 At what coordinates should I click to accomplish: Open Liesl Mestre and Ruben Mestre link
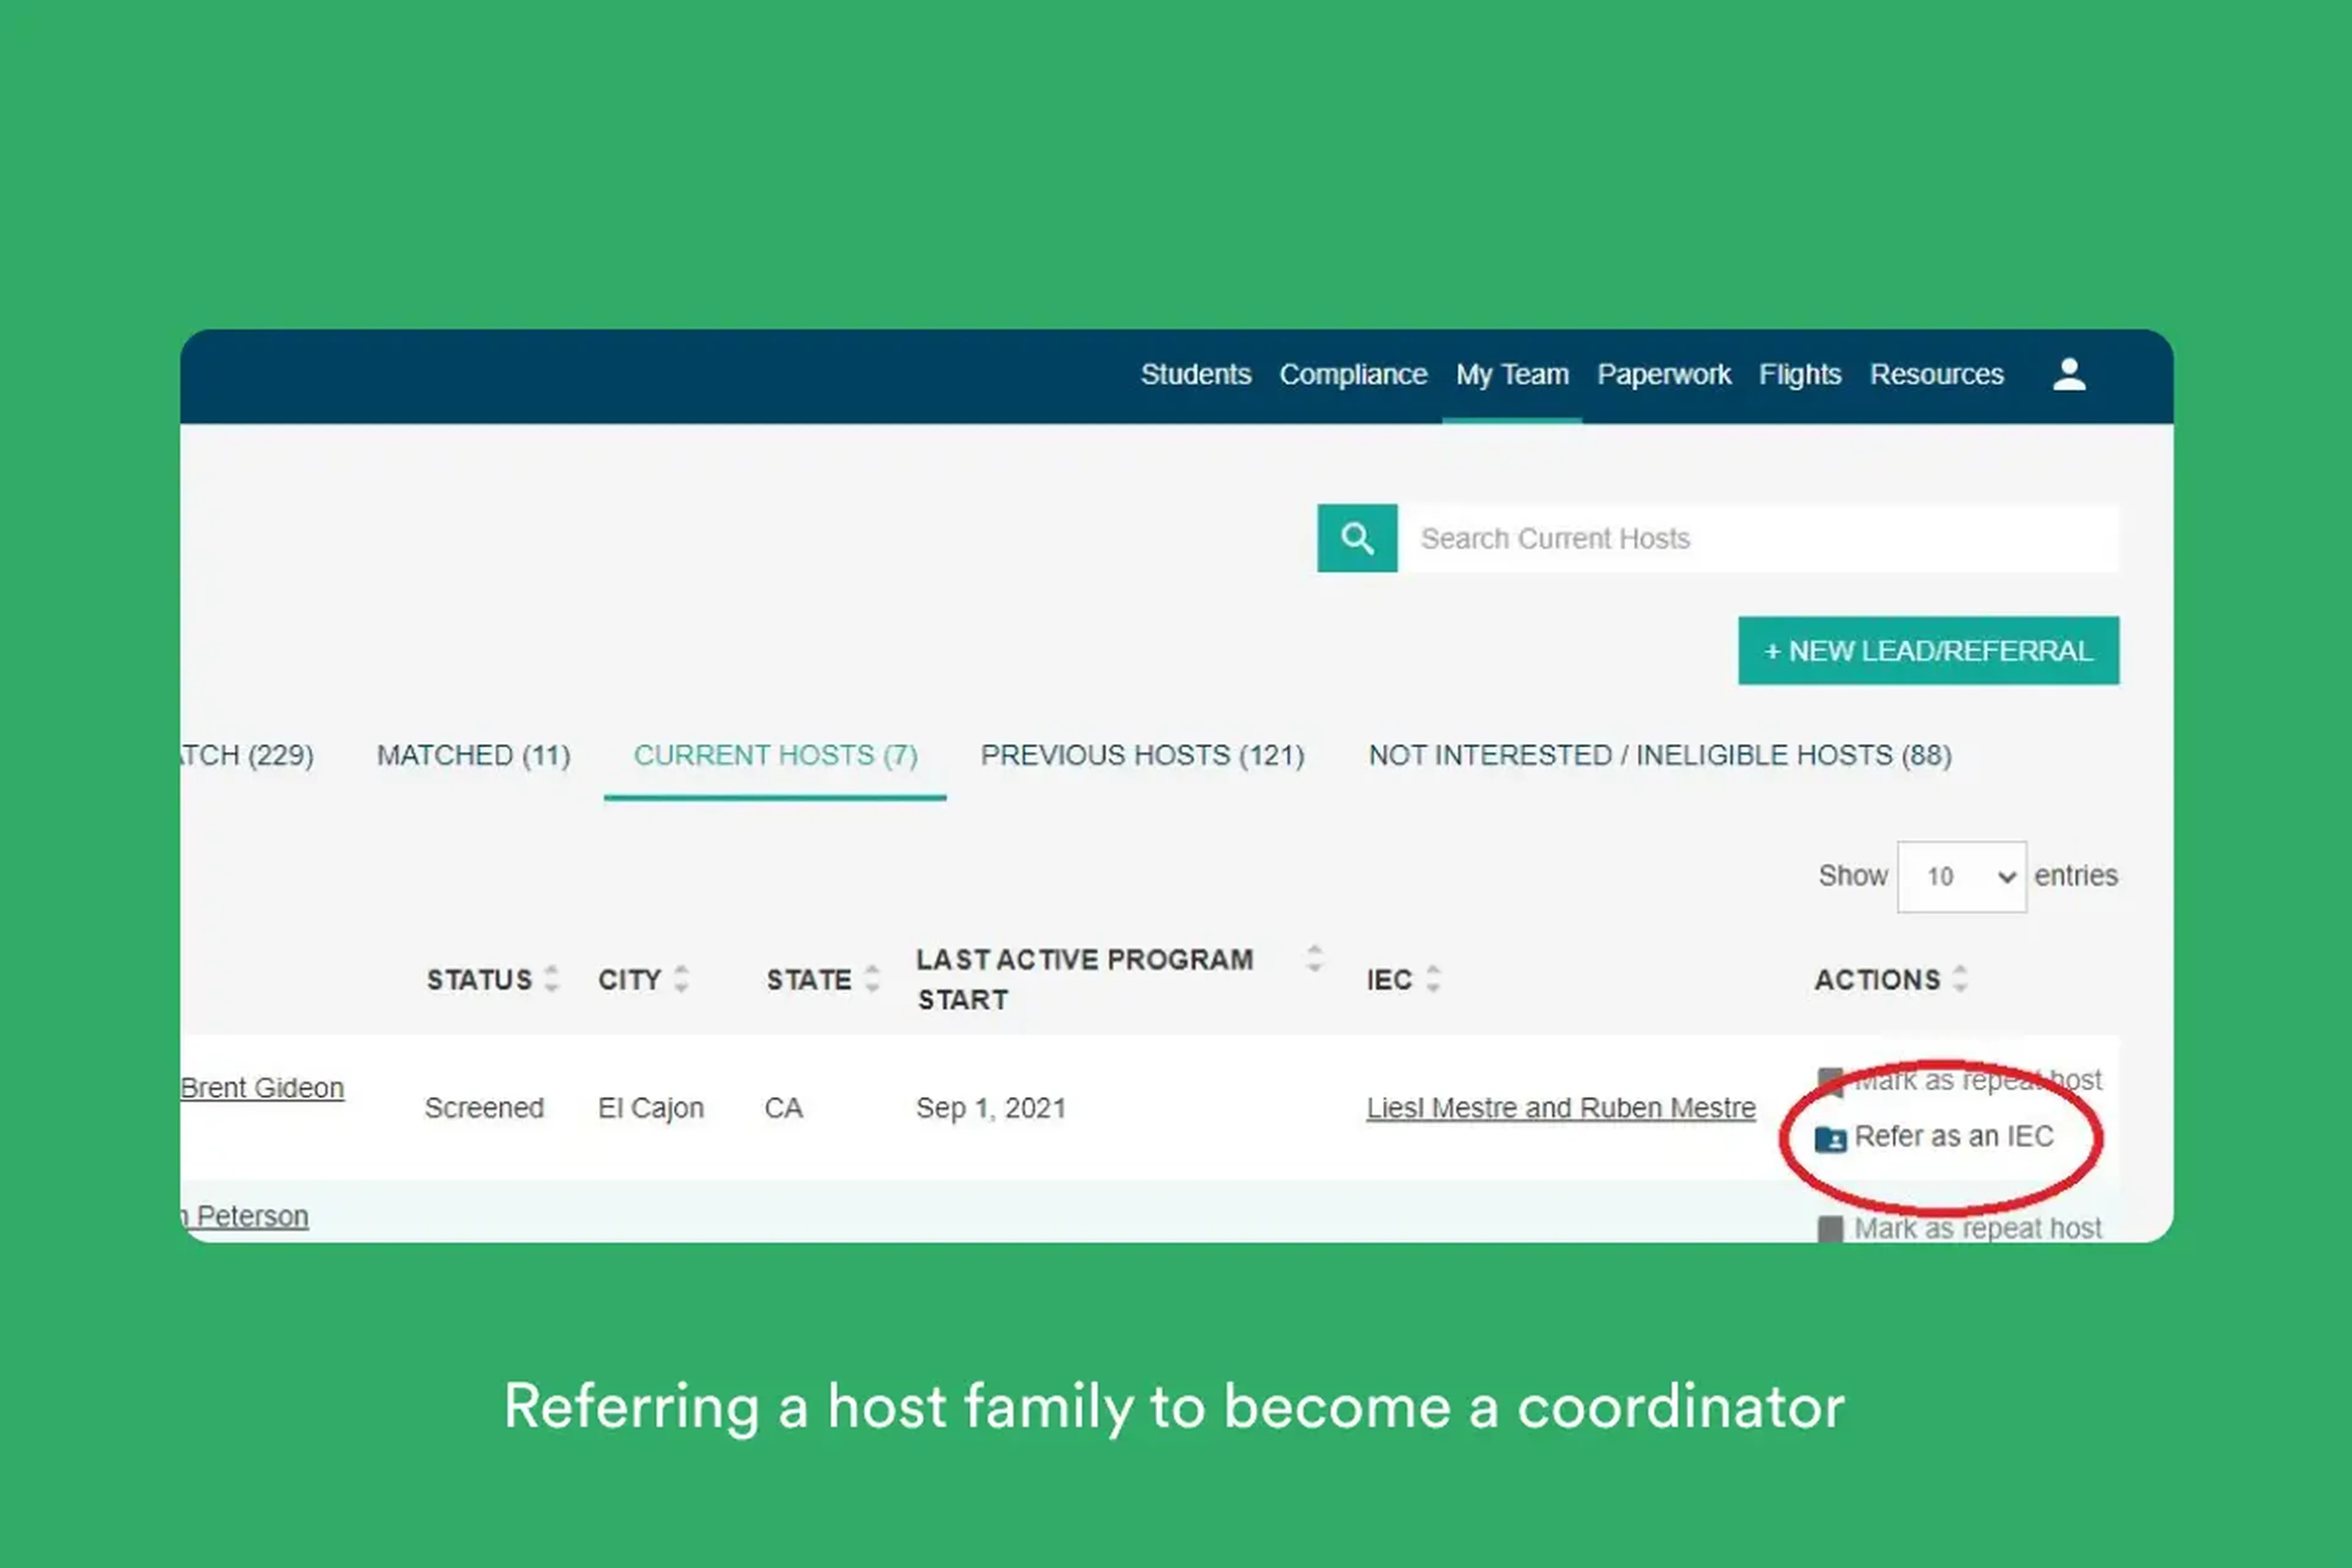coord(1560,1108)
